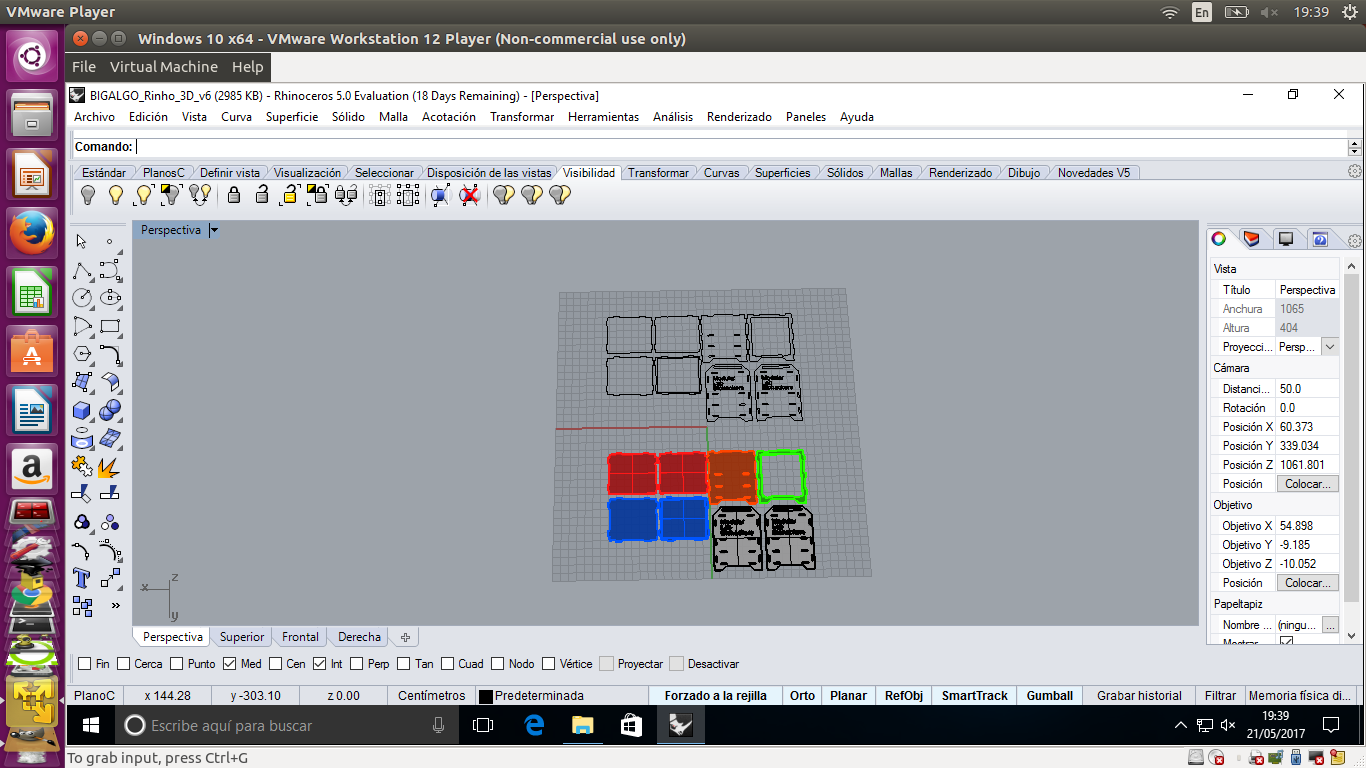Image resolution: width=1366 pixels, height=768 pixels.
Task: Switch to the Superior viewport tab
Action: pyautogui.click(x=242, y=637)
